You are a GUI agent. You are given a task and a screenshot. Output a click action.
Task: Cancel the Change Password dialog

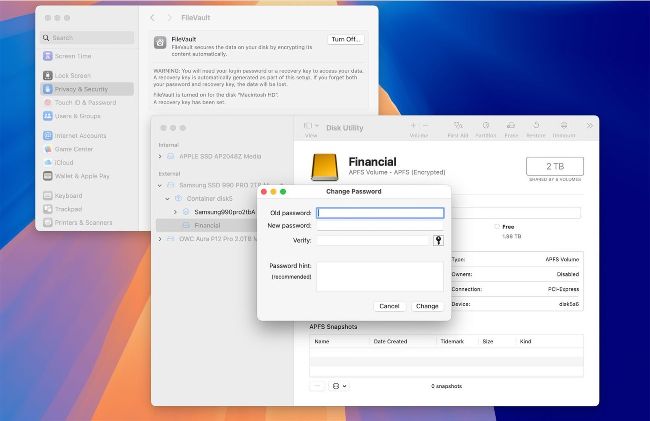[389, 306]
